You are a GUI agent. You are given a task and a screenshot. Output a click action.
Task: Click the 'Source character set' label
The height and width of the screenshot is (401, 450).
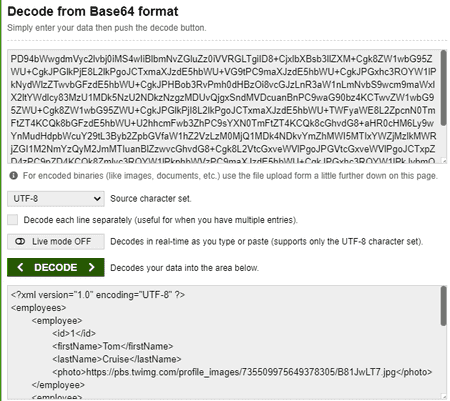(151, 199)
